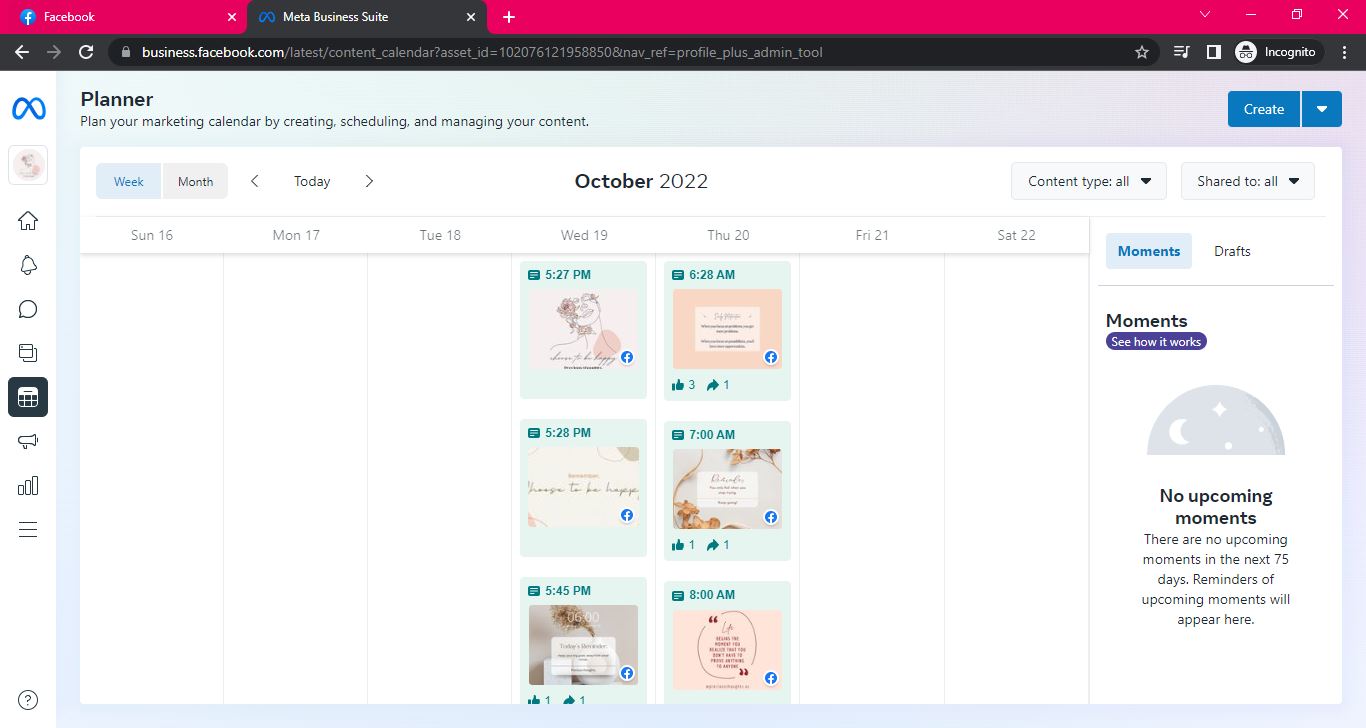Click the share count on 7:00 AM post
This screenshot has height=728, width=1366.
point(718,545)
